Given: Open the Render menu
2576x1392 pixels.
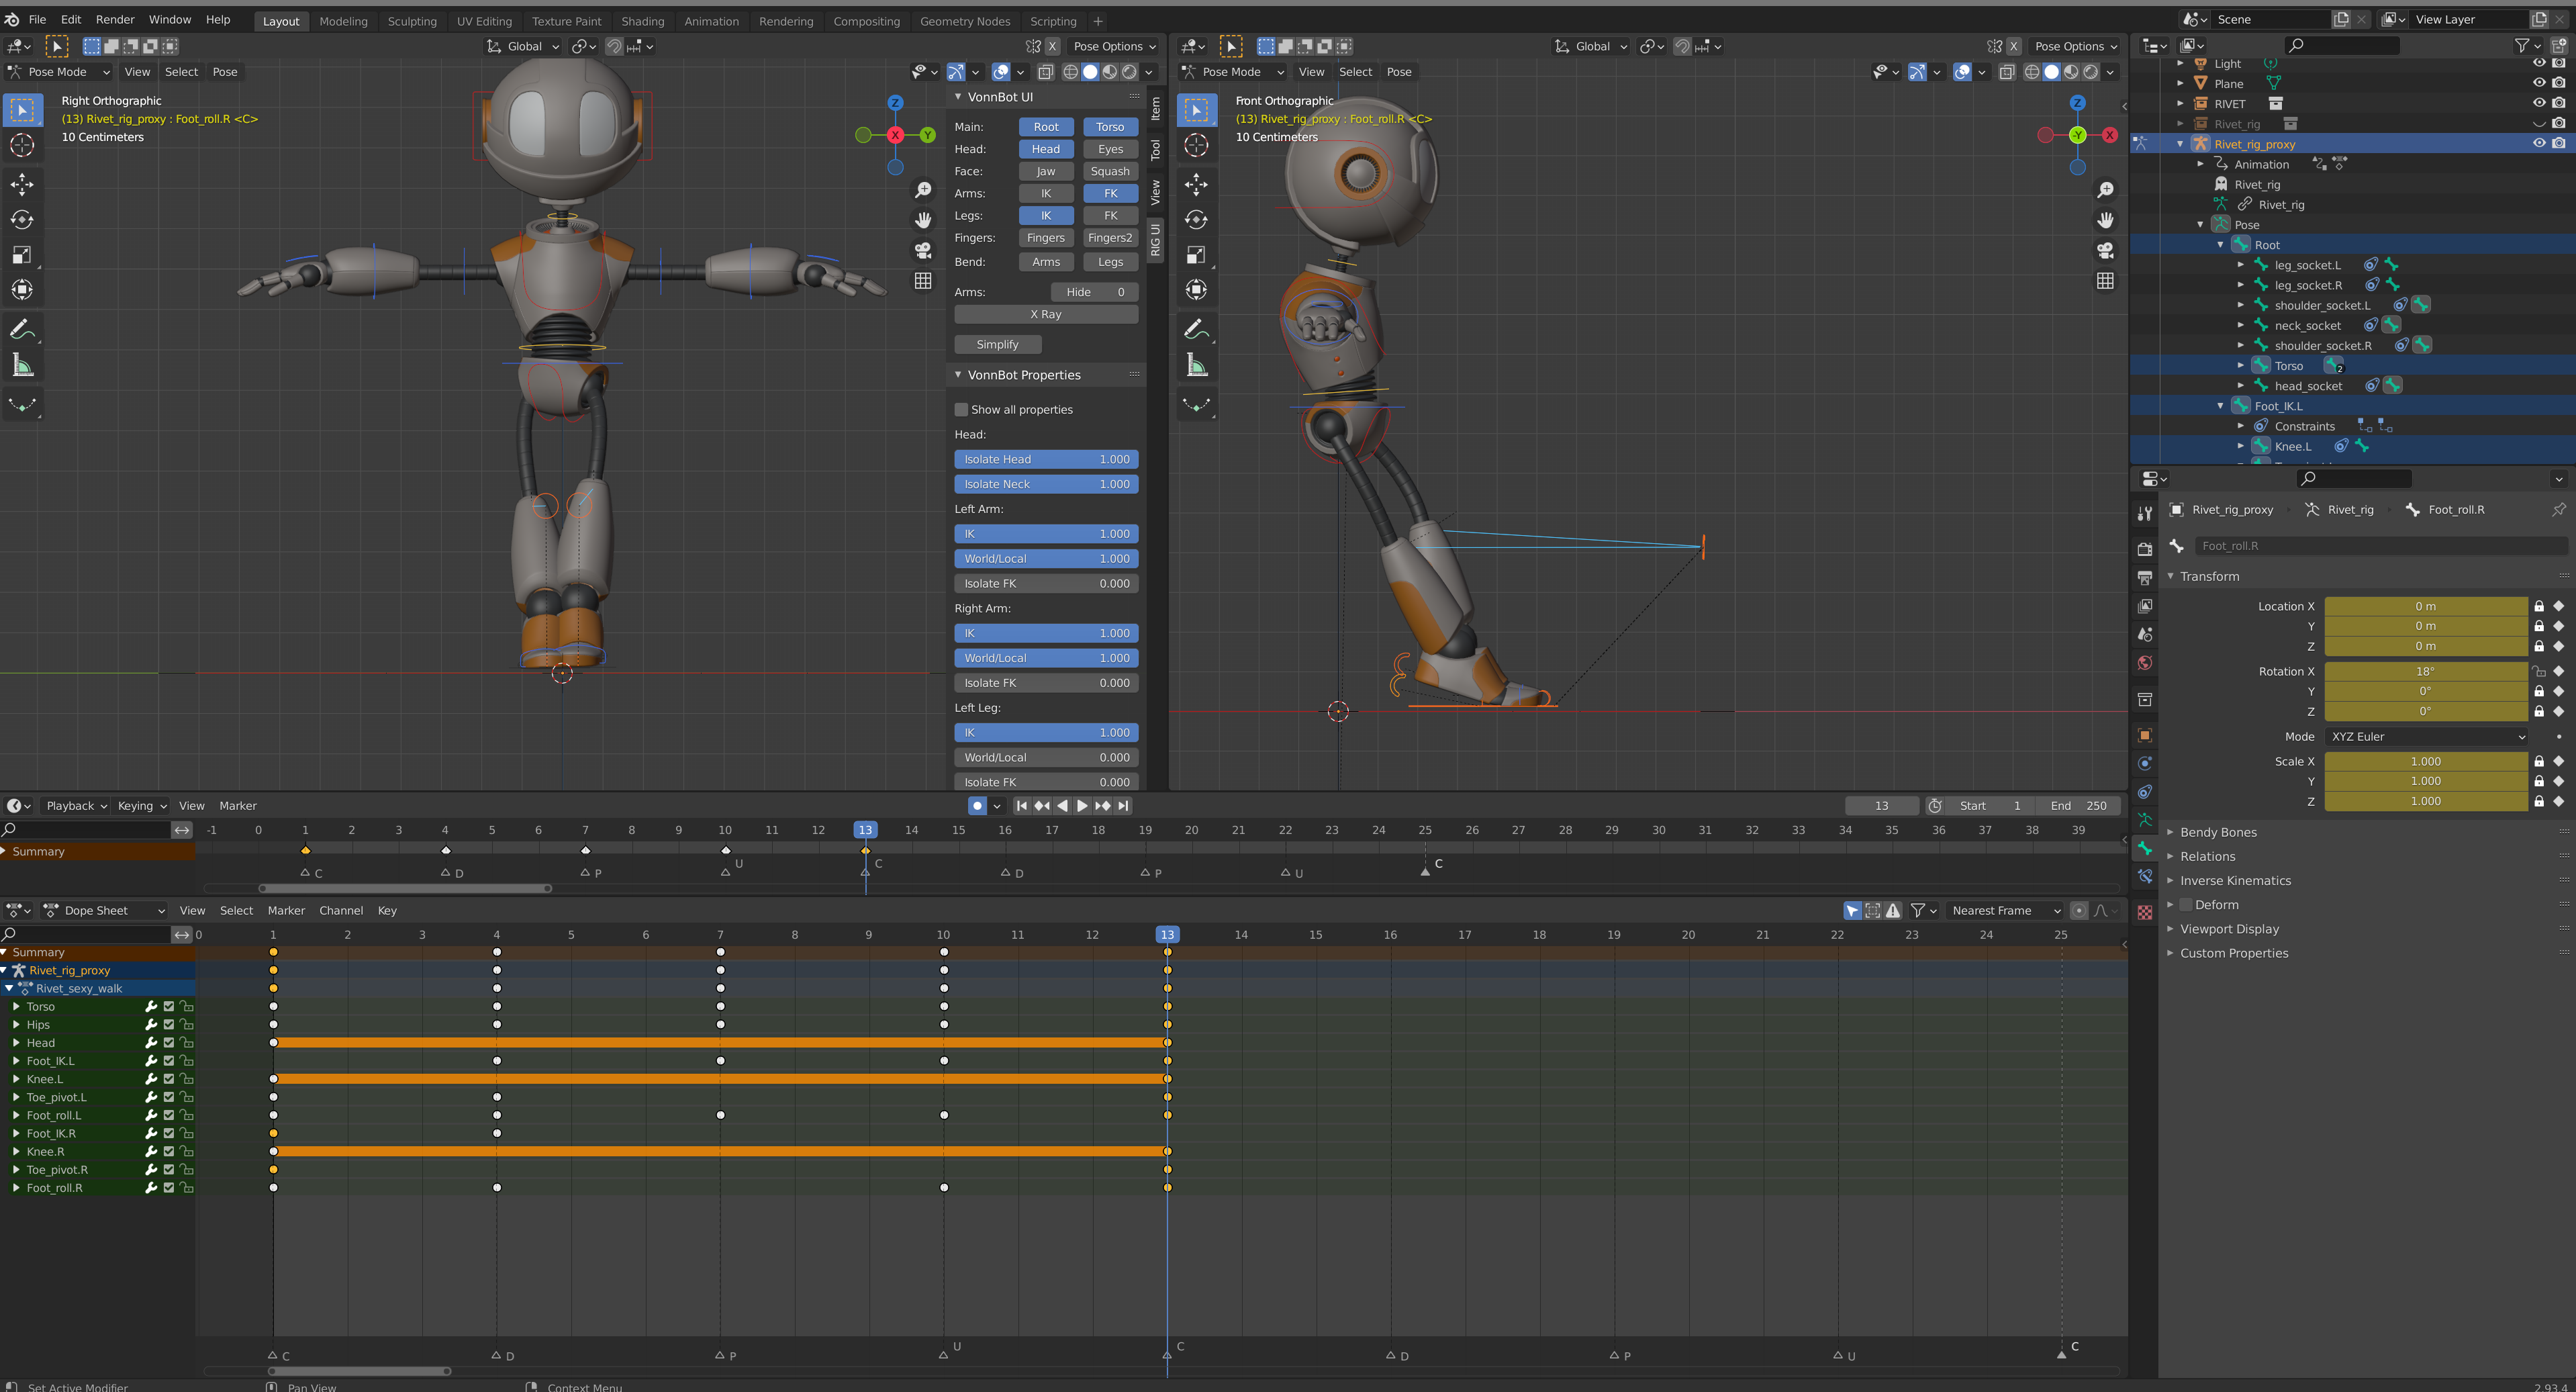Looking at the screenshot, I should (x=115, y=19).
